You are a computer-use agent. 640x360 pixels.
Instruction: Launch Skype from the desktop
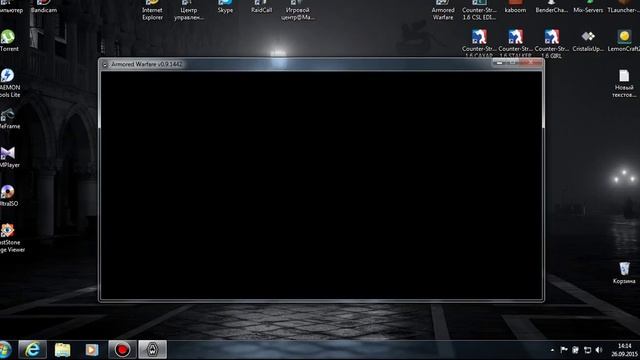coord(225,7)
